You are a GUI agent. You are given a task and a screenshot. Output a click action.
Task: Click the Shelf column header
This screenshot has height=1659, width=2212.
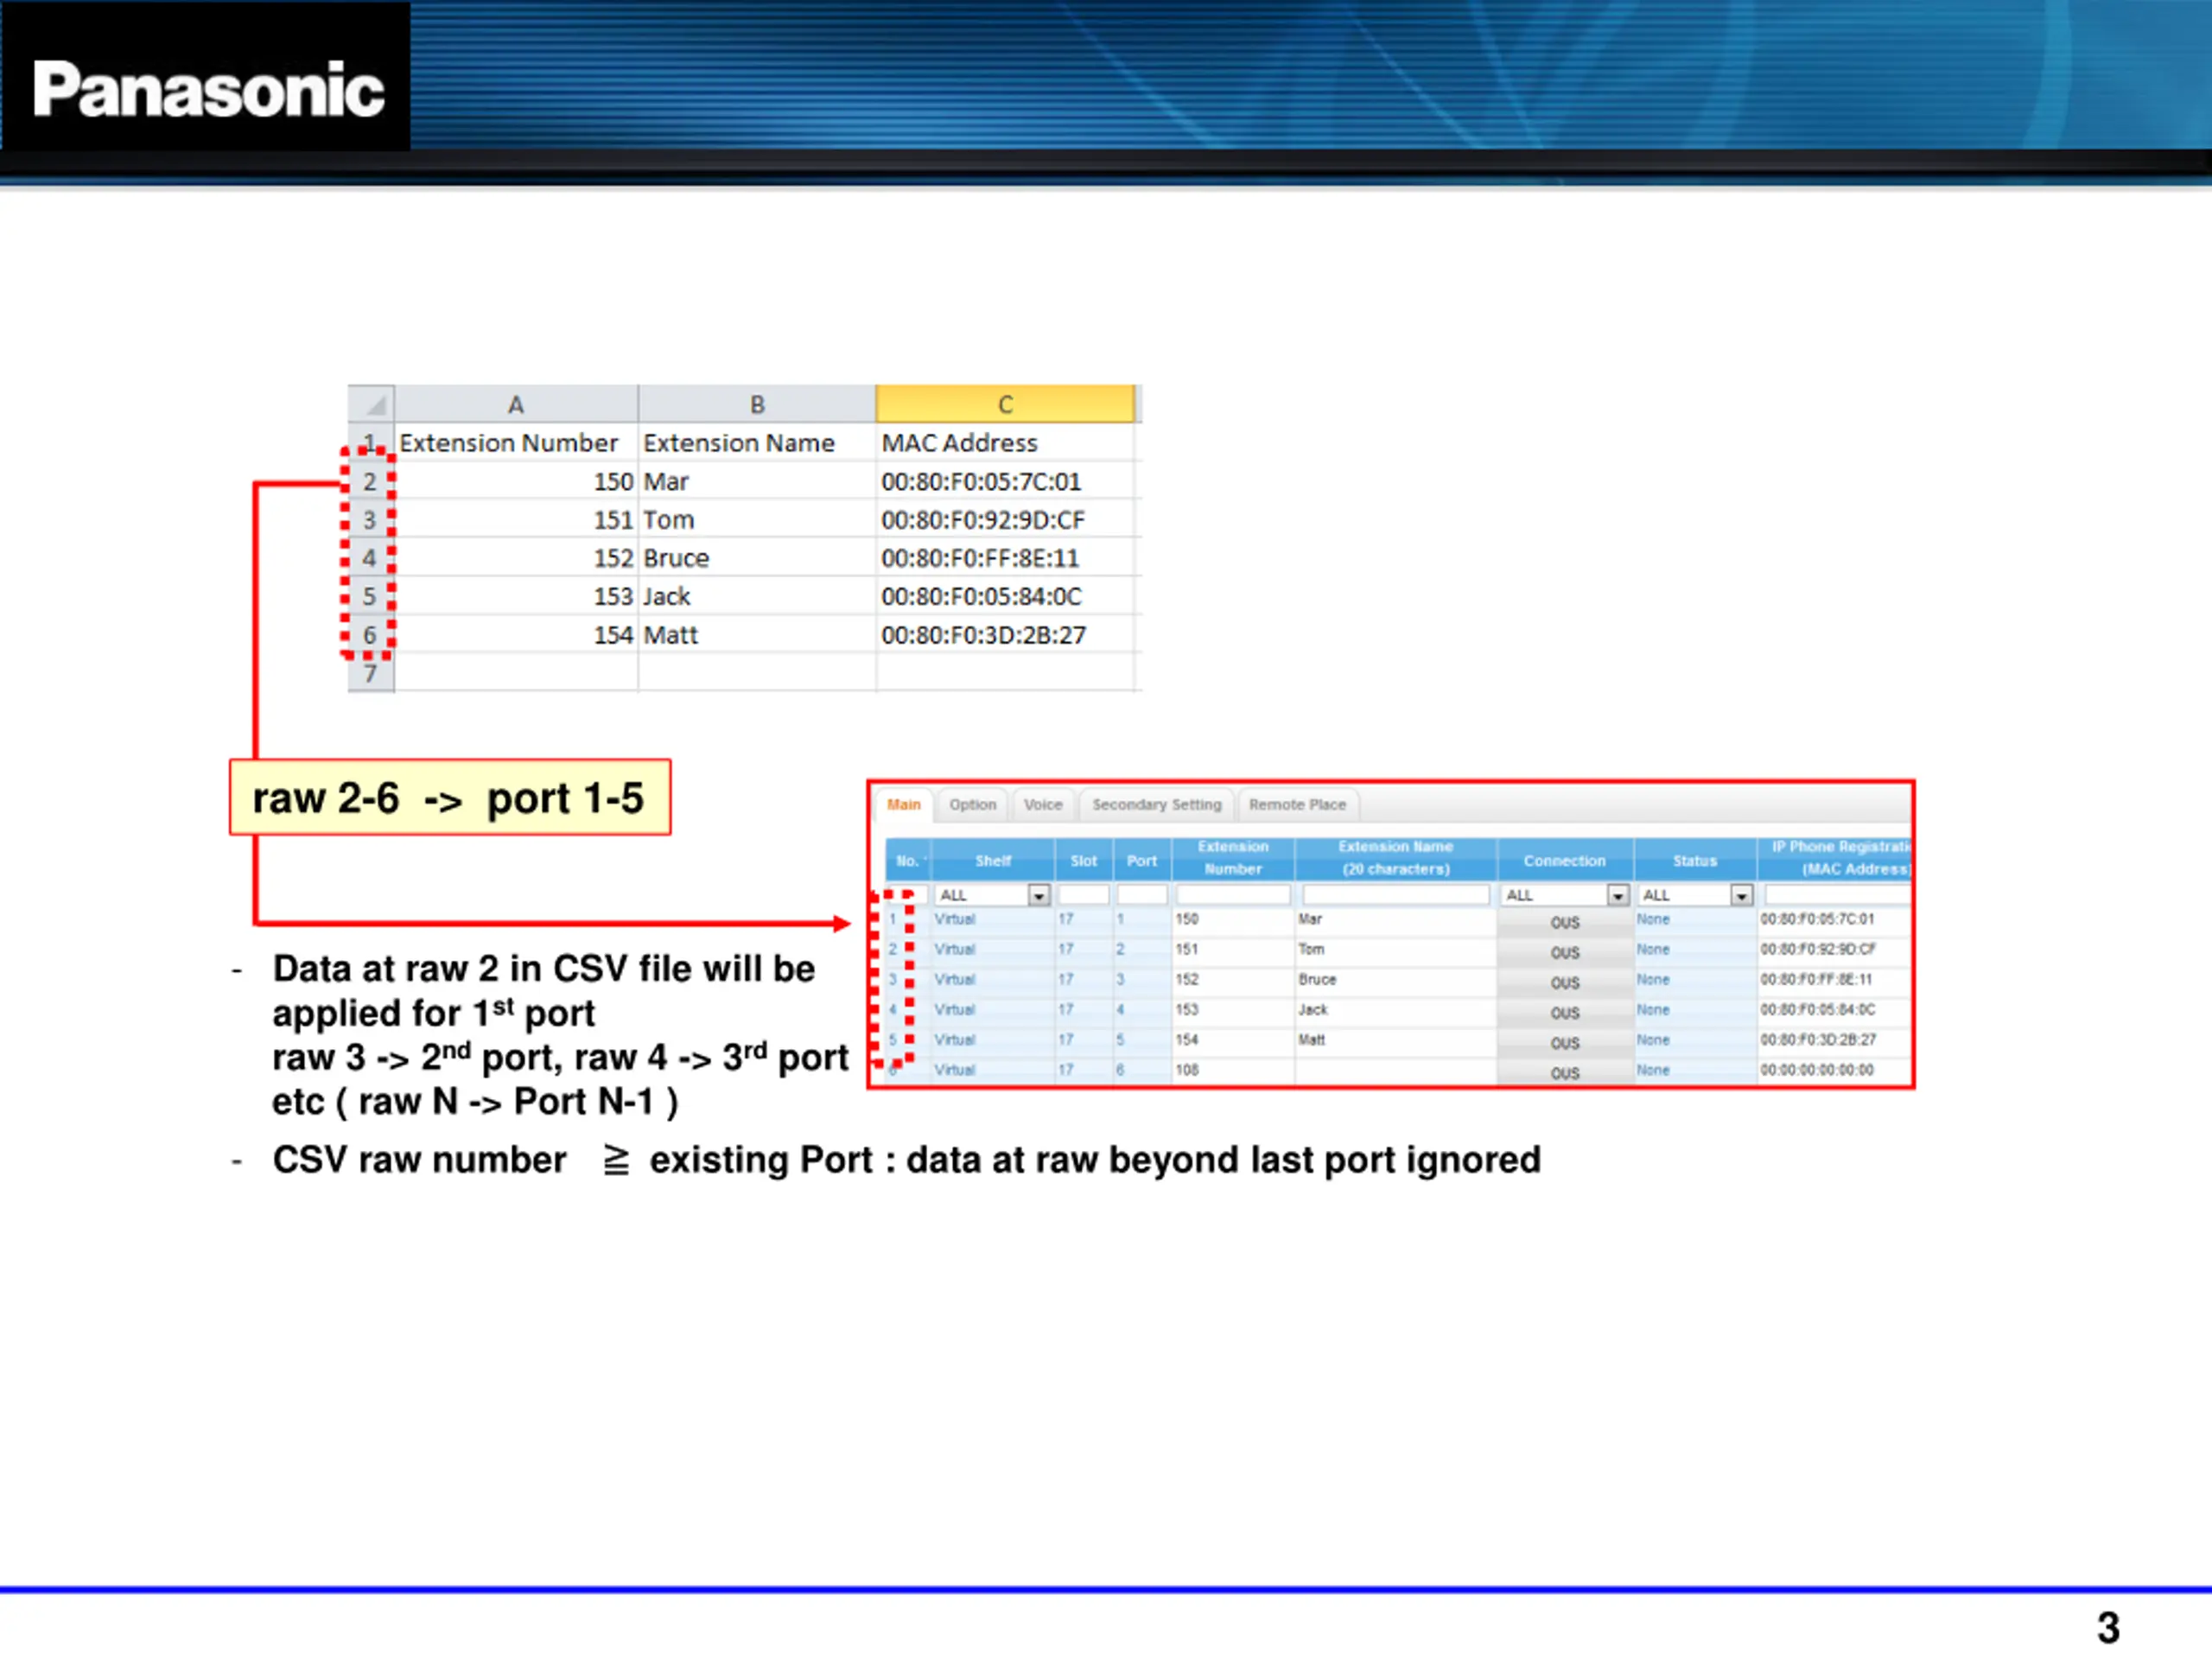click(x=993, y=860)
